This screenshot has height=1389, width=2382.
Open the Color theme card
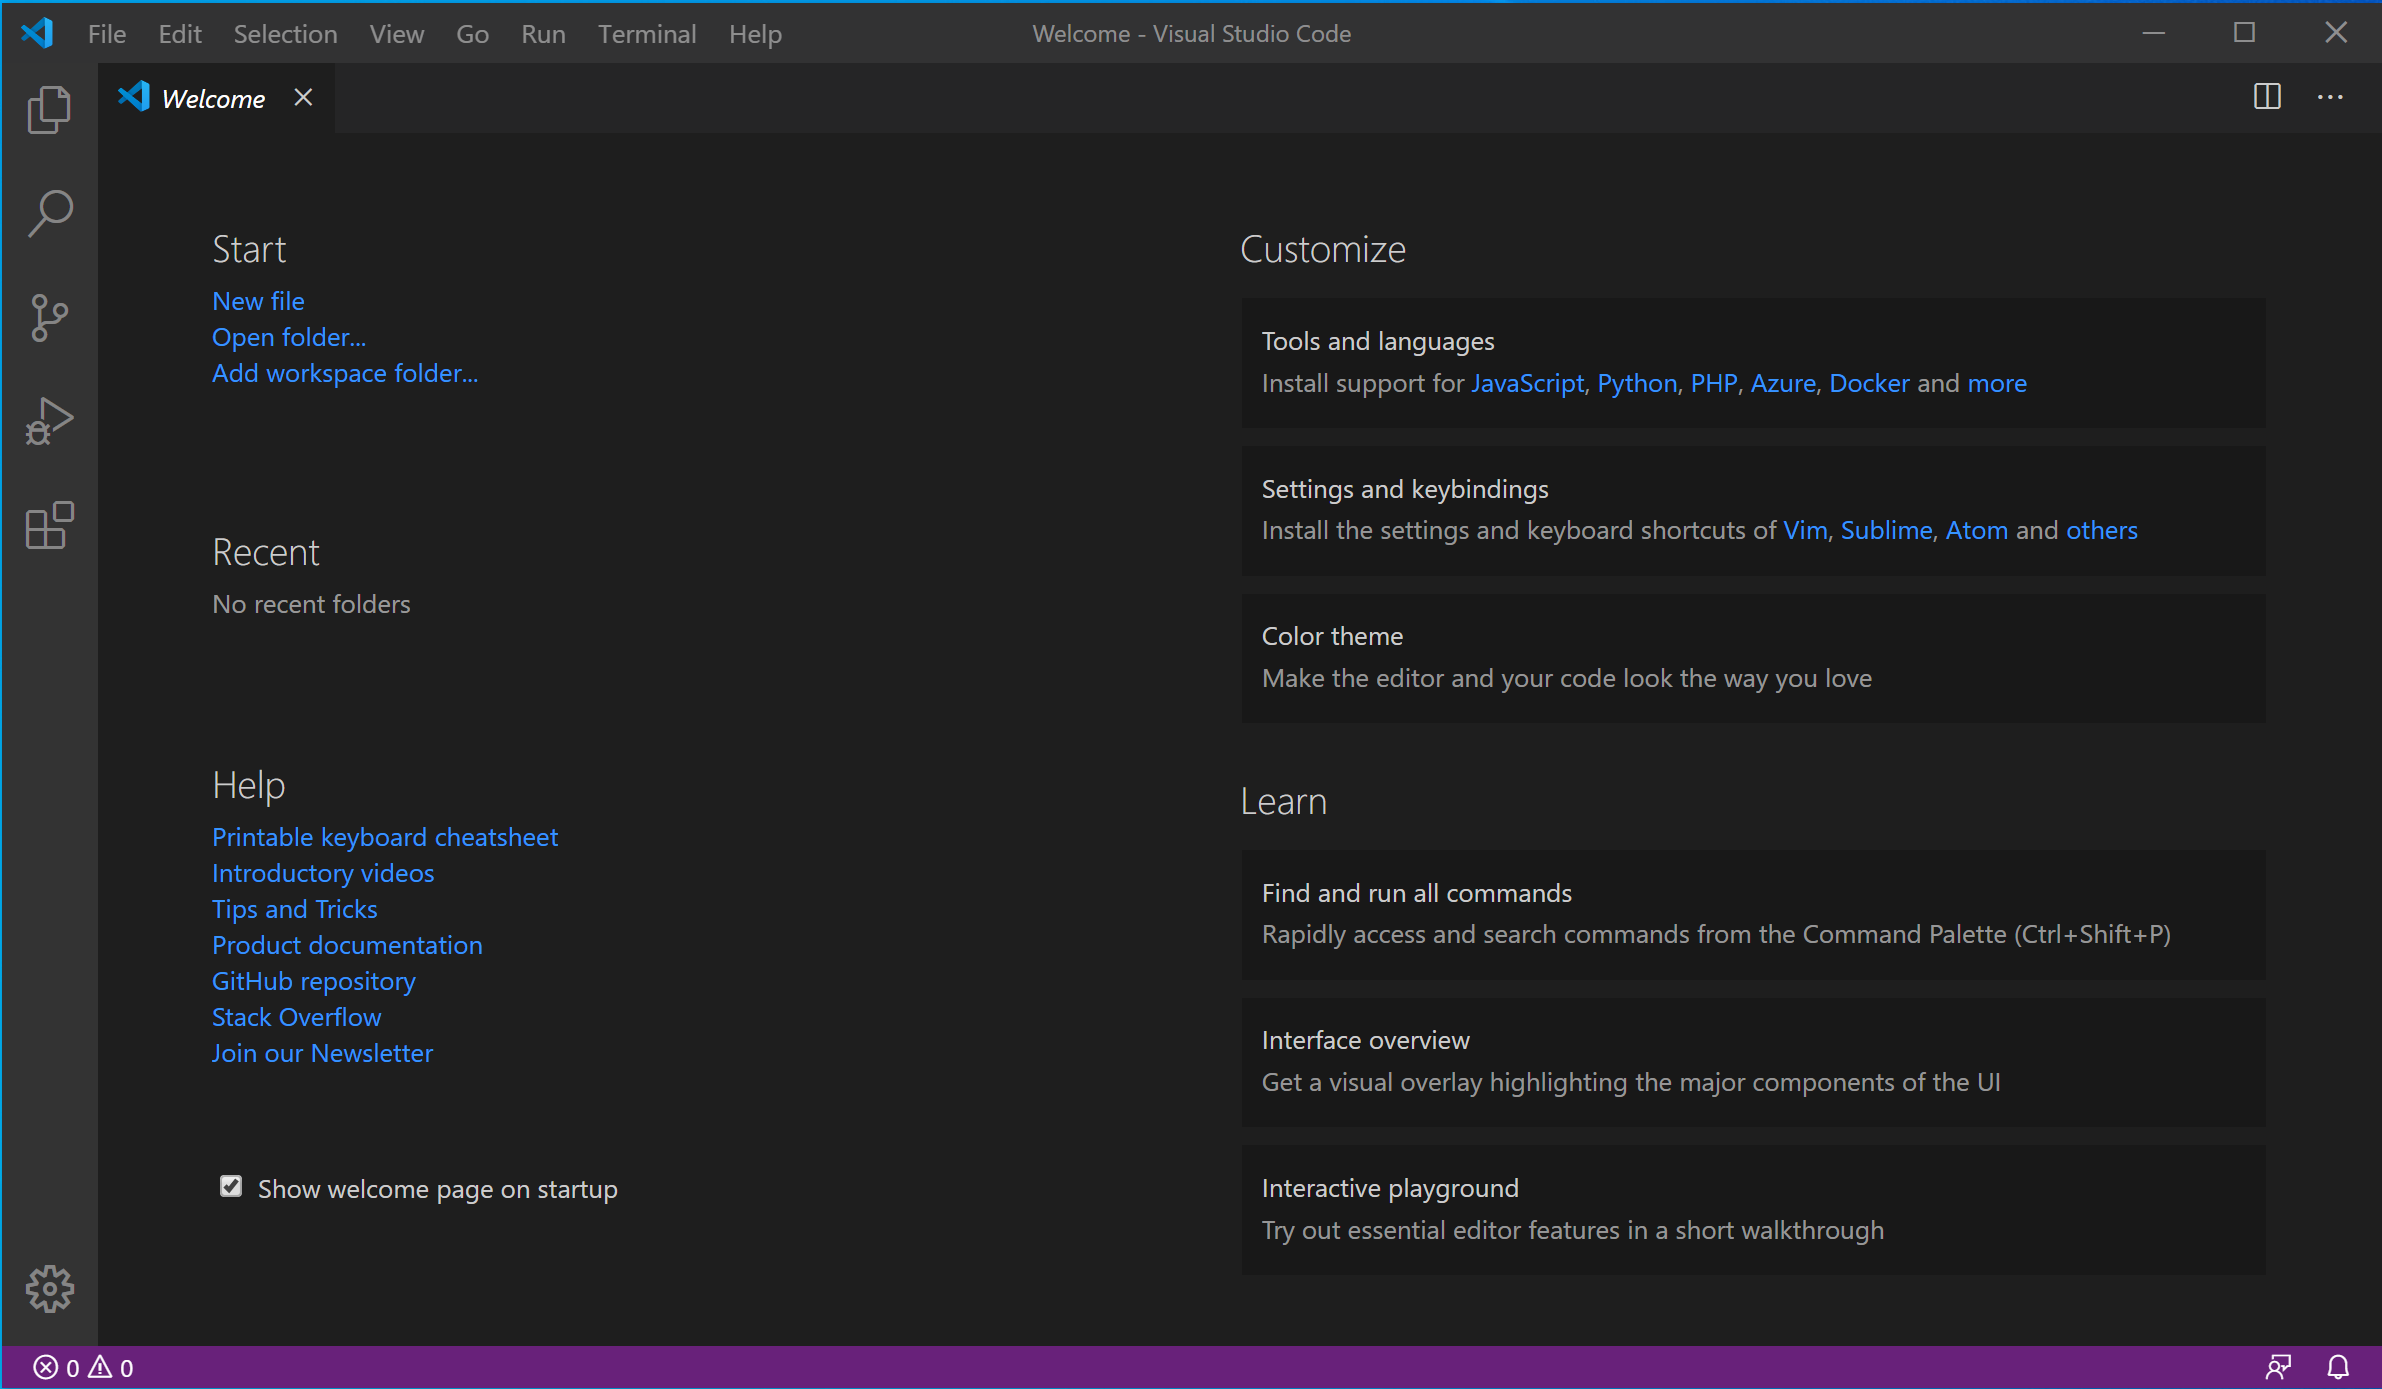[1753, 658]
